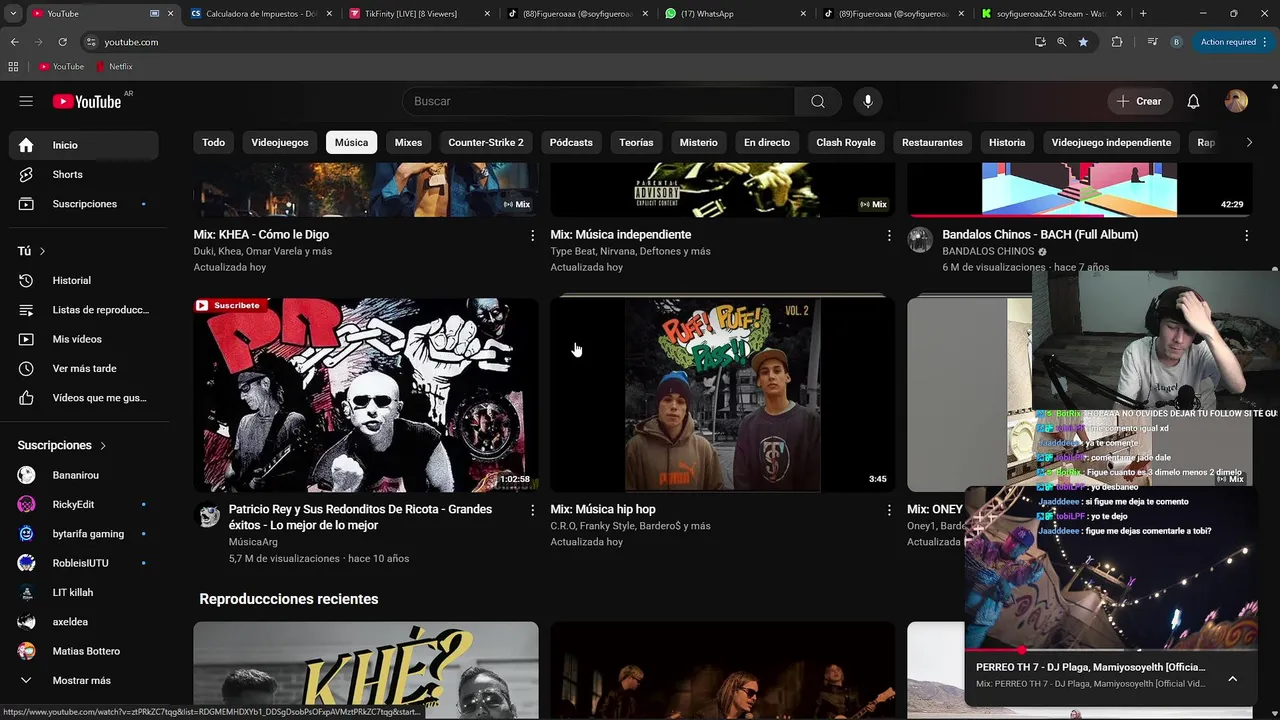The image size is (1280, 720).
Task: Click the bookmark star in address bar
Action: 1083,42
